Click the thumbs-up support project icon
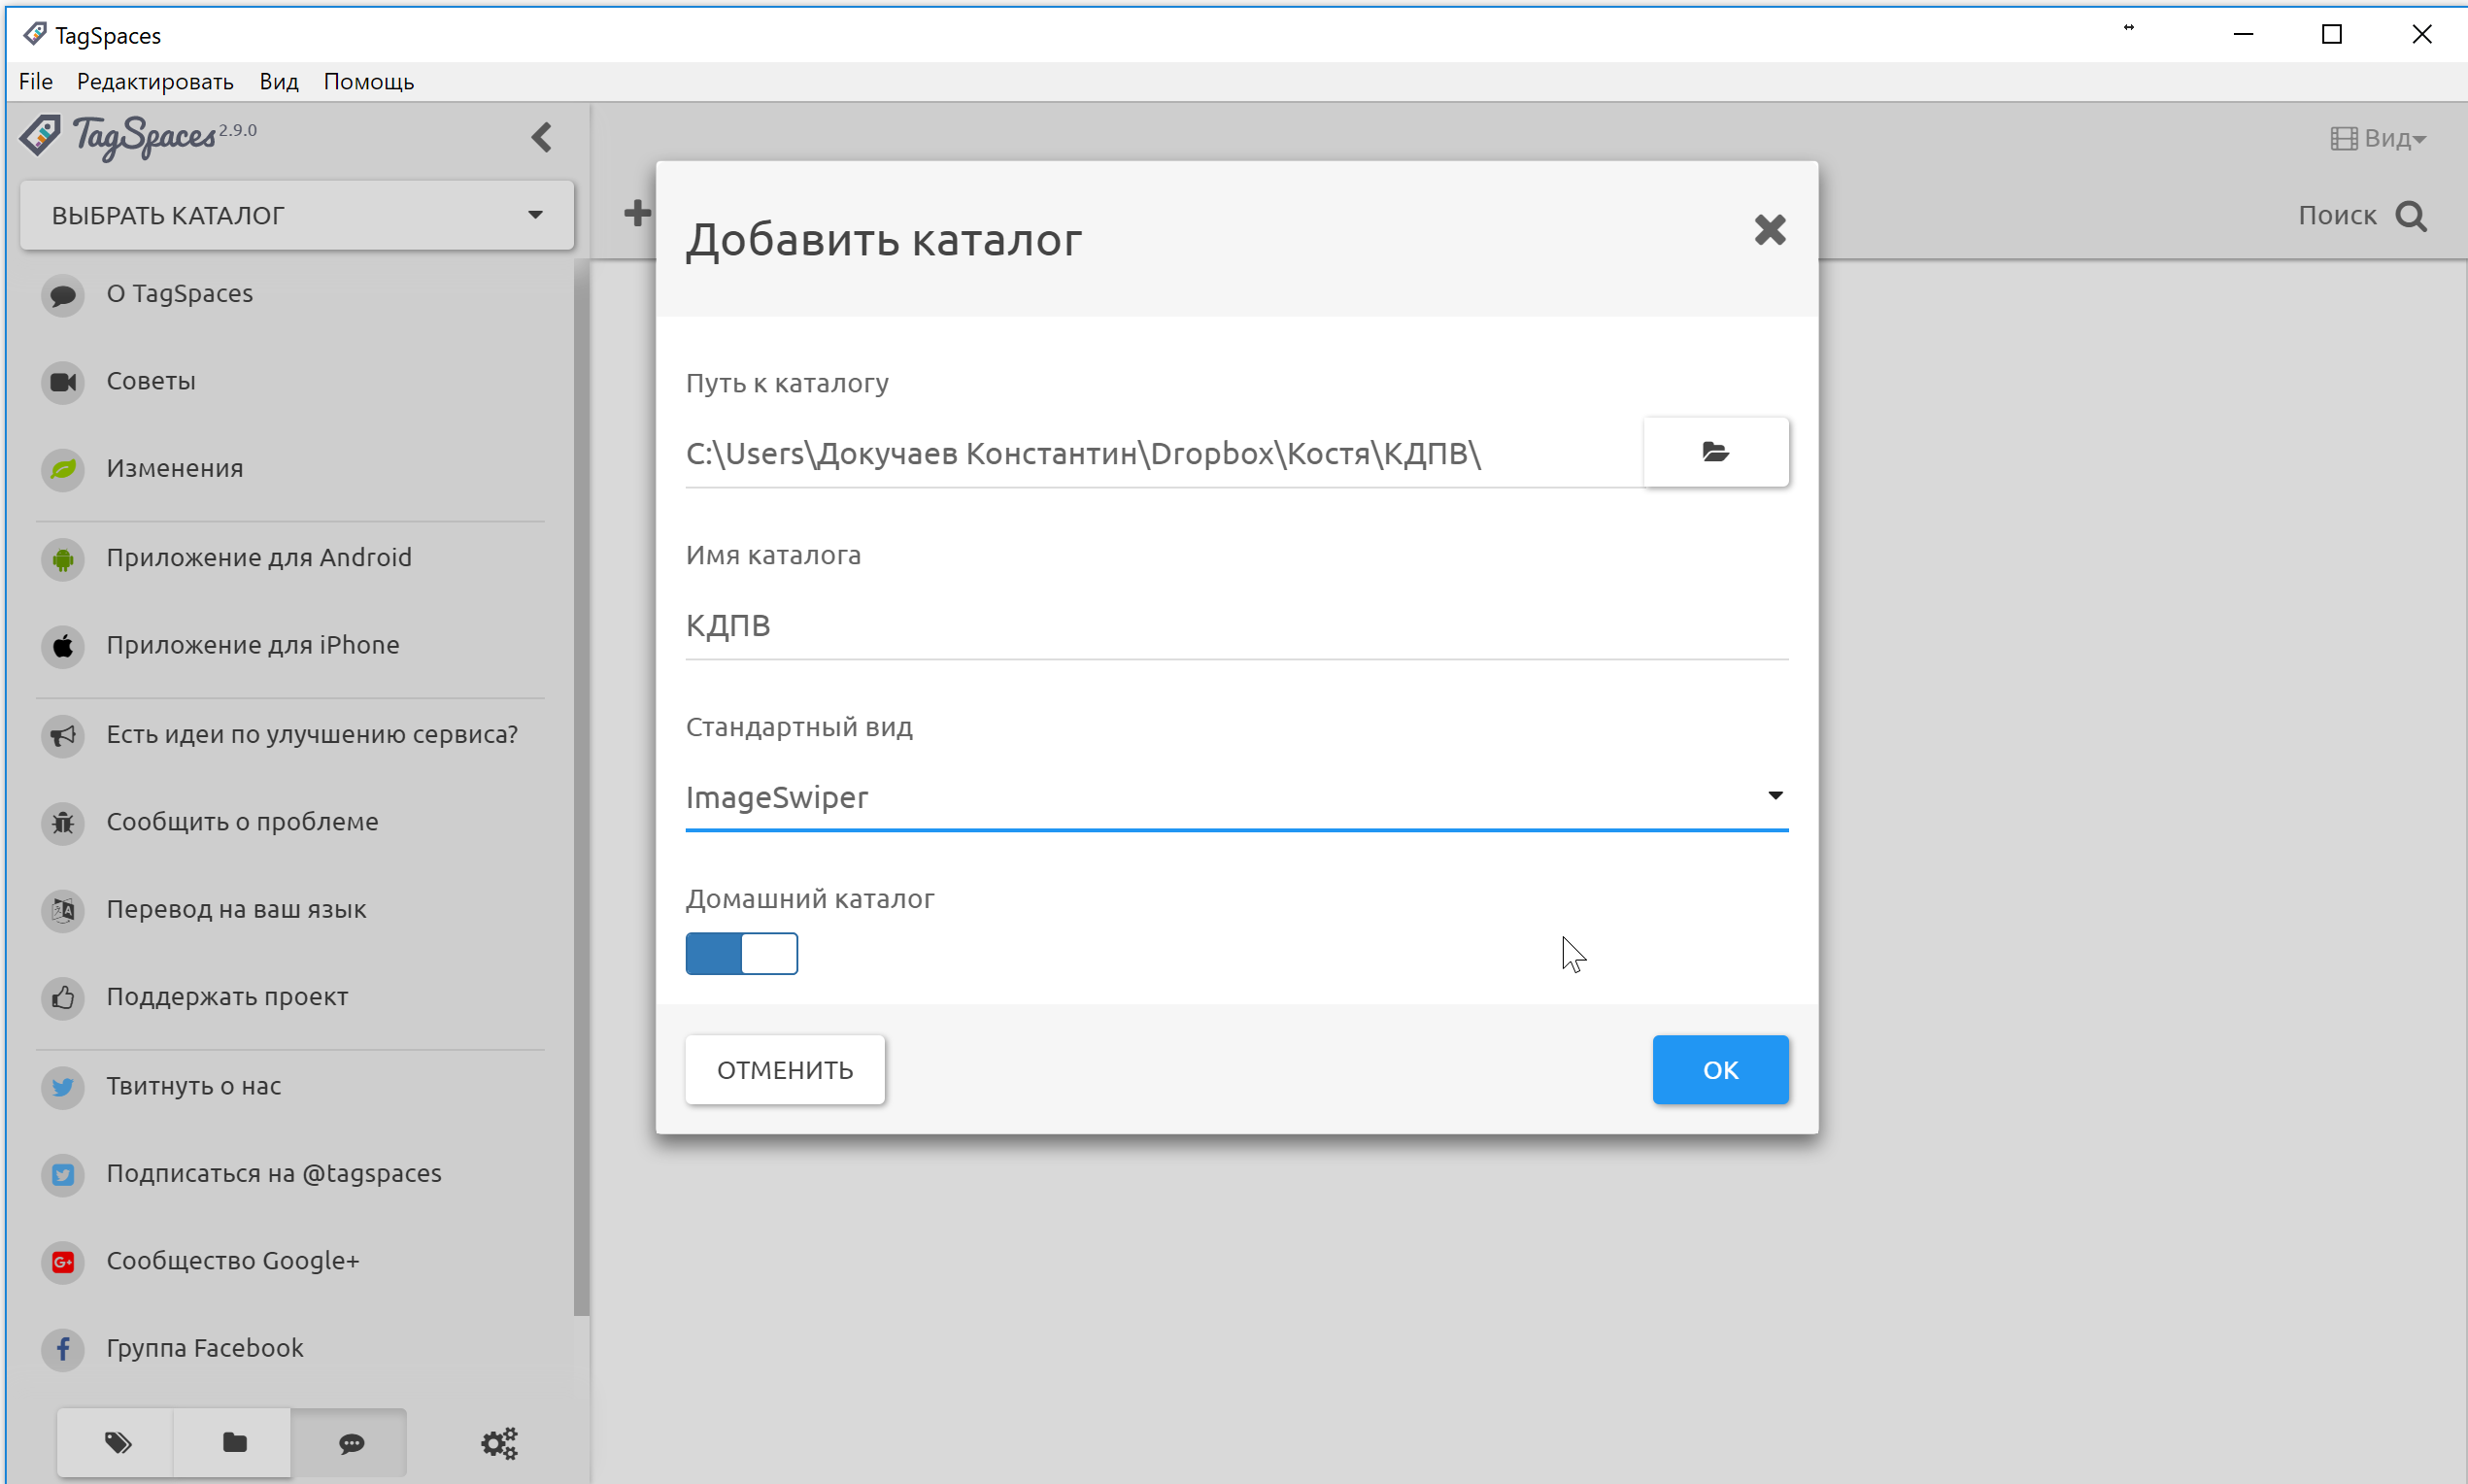 click(63, 997)
